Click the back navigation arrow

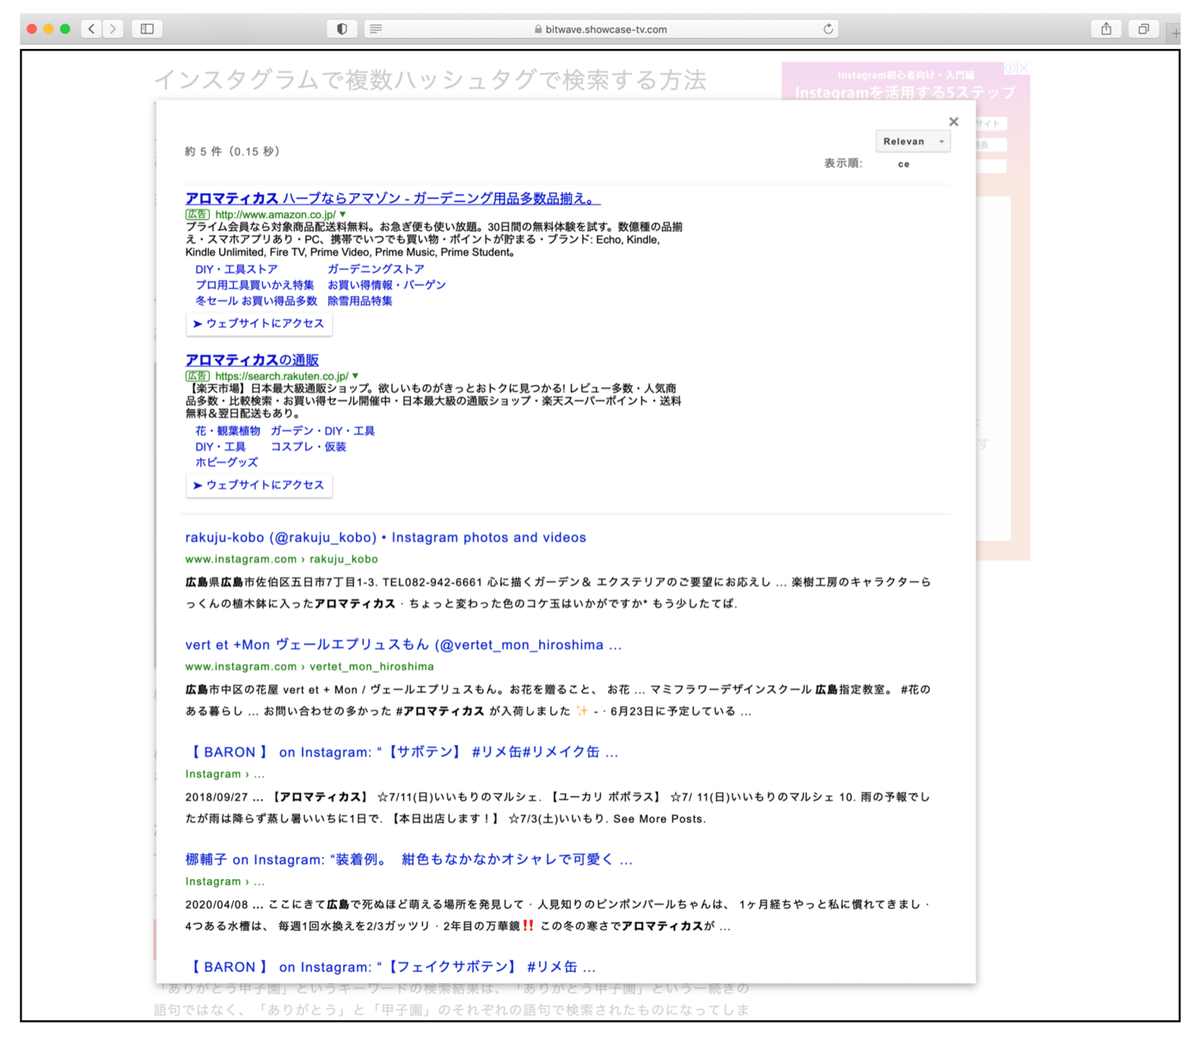[91, 28]
